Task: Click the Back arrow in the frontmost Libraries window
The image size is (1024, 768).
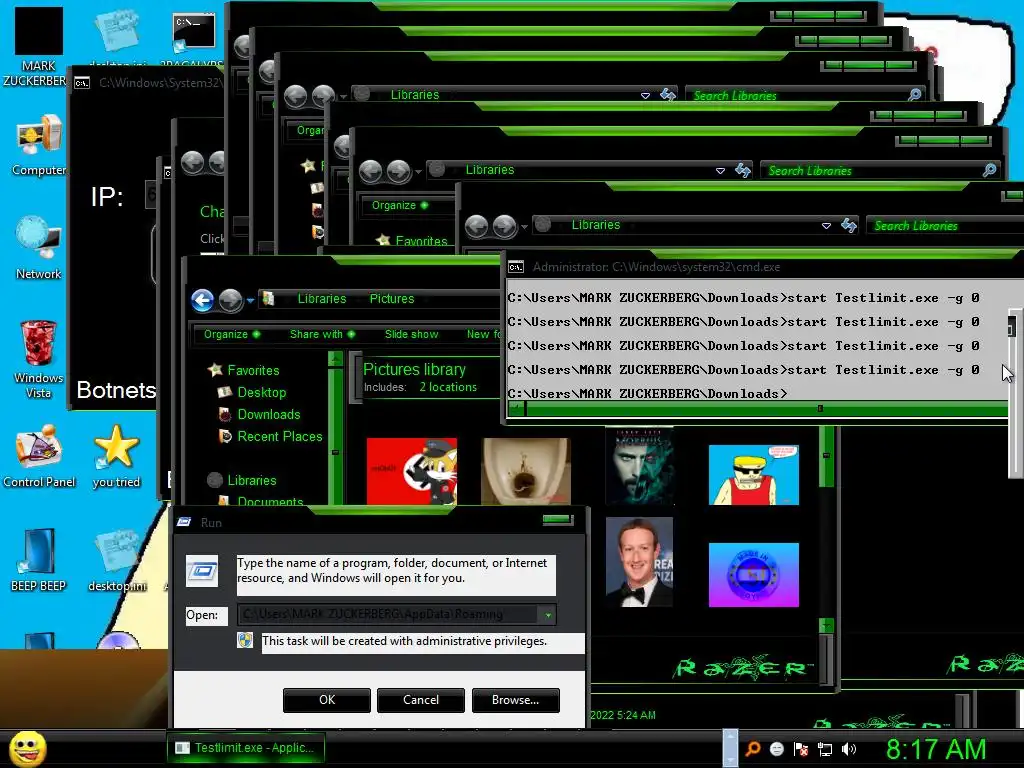Action: 477,226
